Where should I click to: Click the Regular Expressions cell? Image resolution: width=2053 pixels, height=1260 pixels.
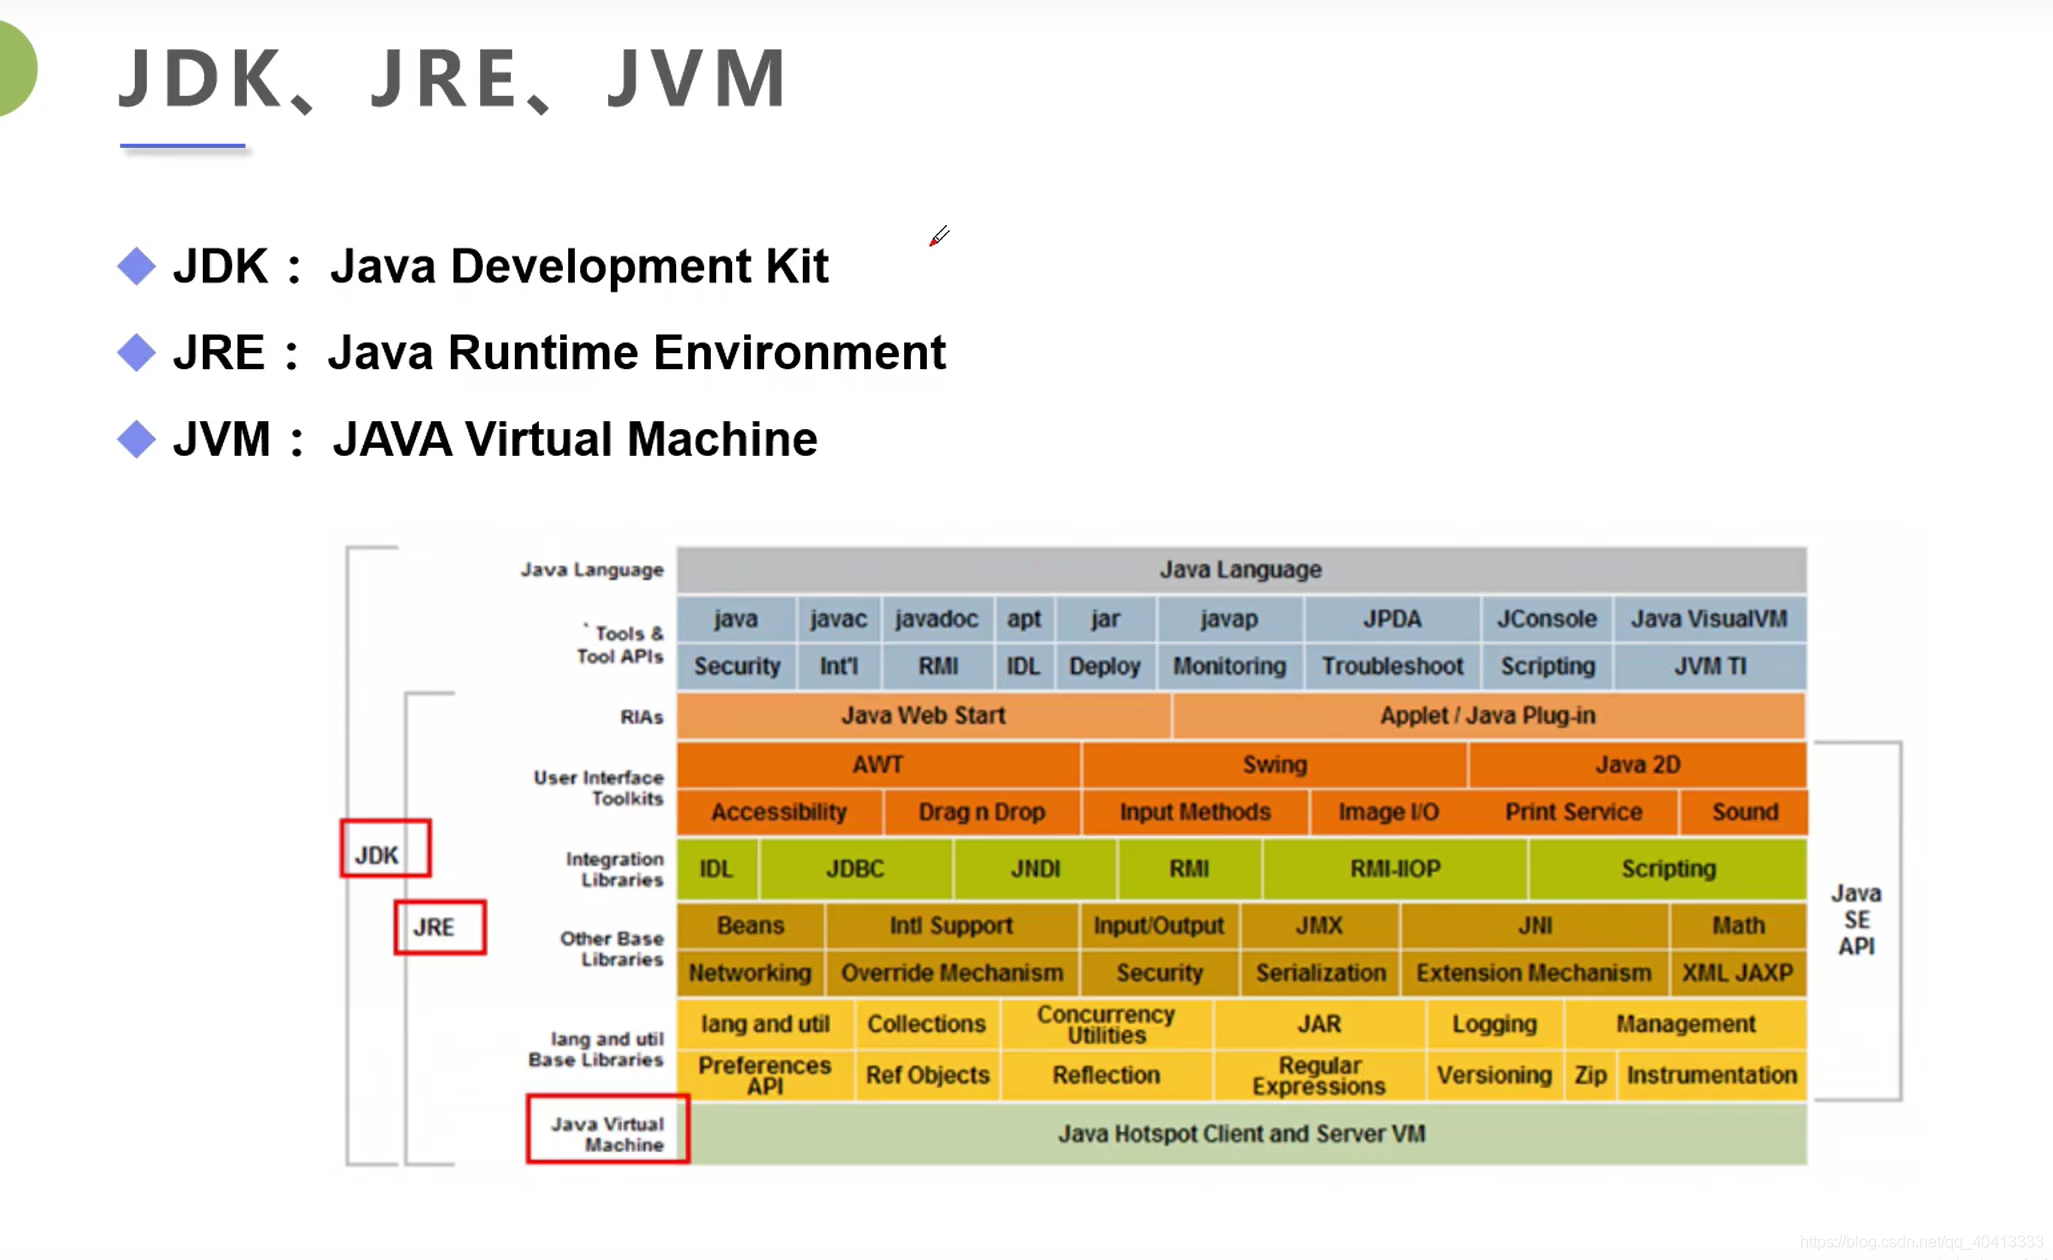tap(1318, 1076)
